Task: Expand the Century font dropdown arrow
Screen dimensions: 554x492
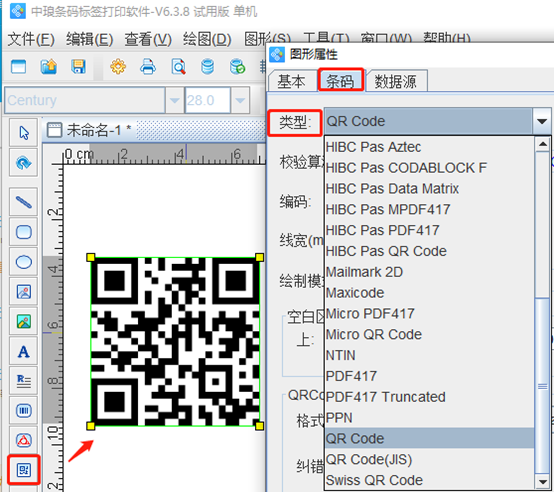Action: click(174, 100)
